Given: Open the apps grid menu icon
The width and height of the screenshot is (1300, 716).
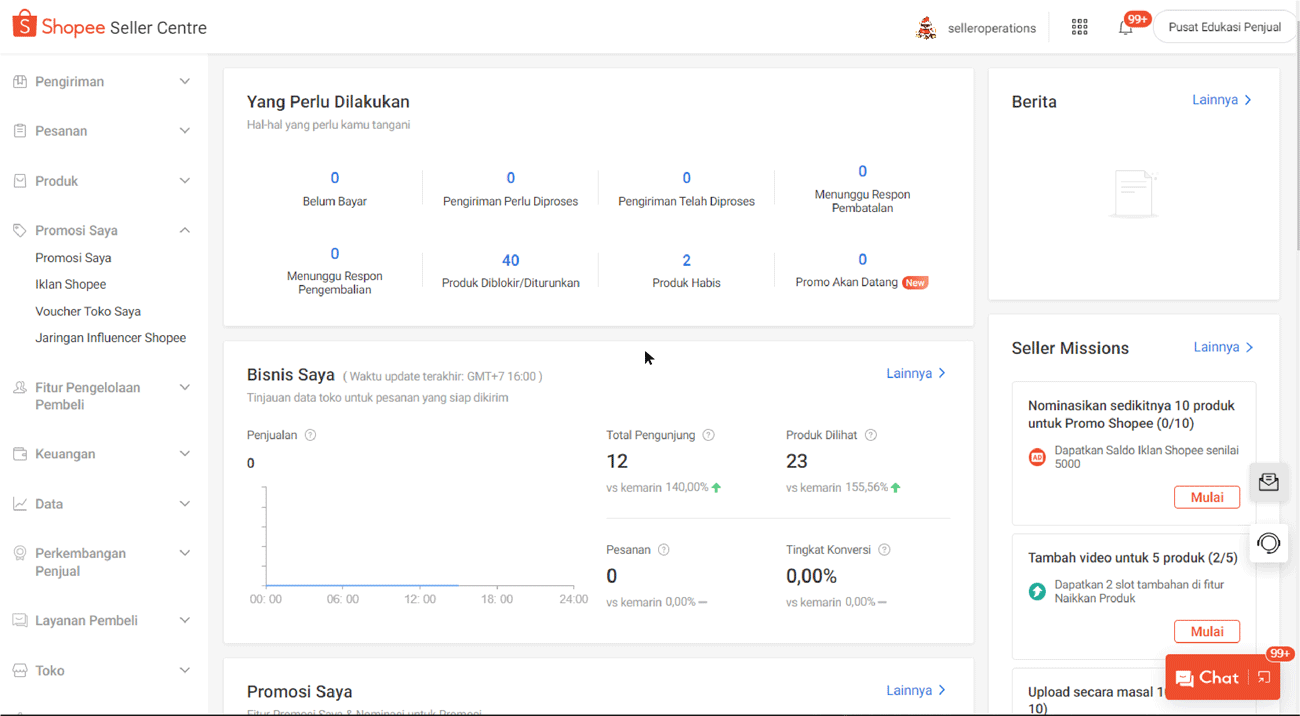Looking at the screenshot, I should tap(1079, 28).
